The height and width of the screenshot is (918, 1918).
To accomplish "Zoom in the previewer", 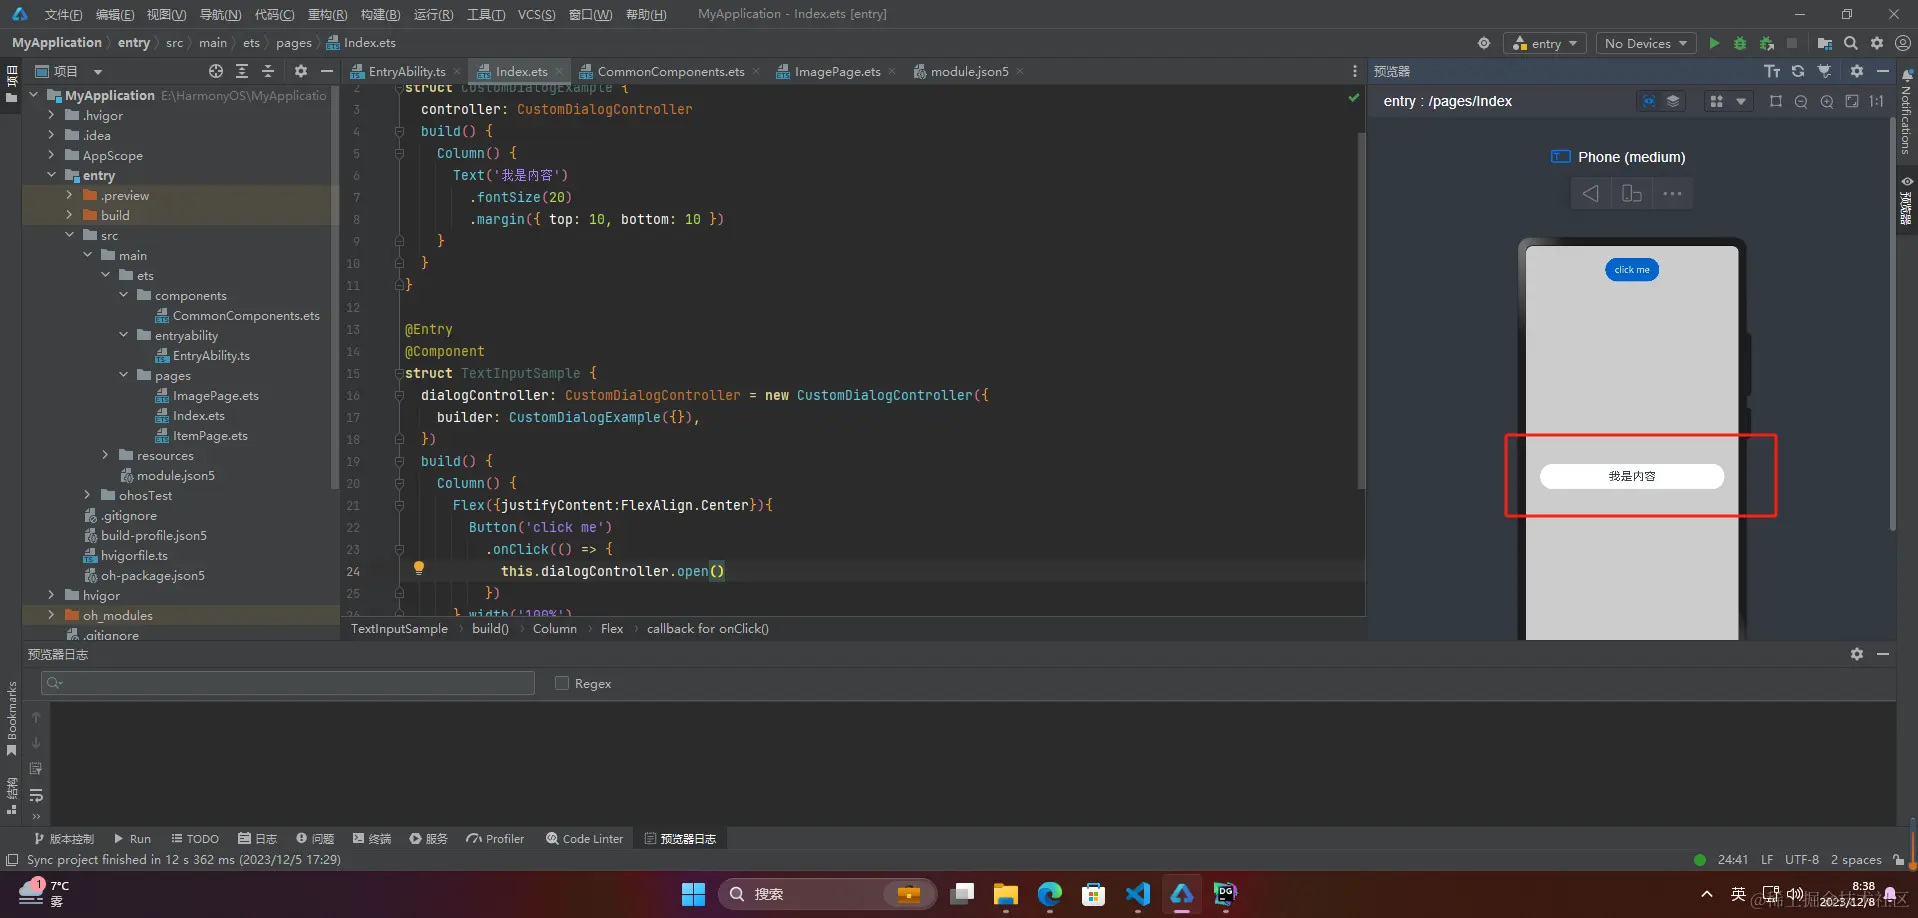I will pos(1827,101).
